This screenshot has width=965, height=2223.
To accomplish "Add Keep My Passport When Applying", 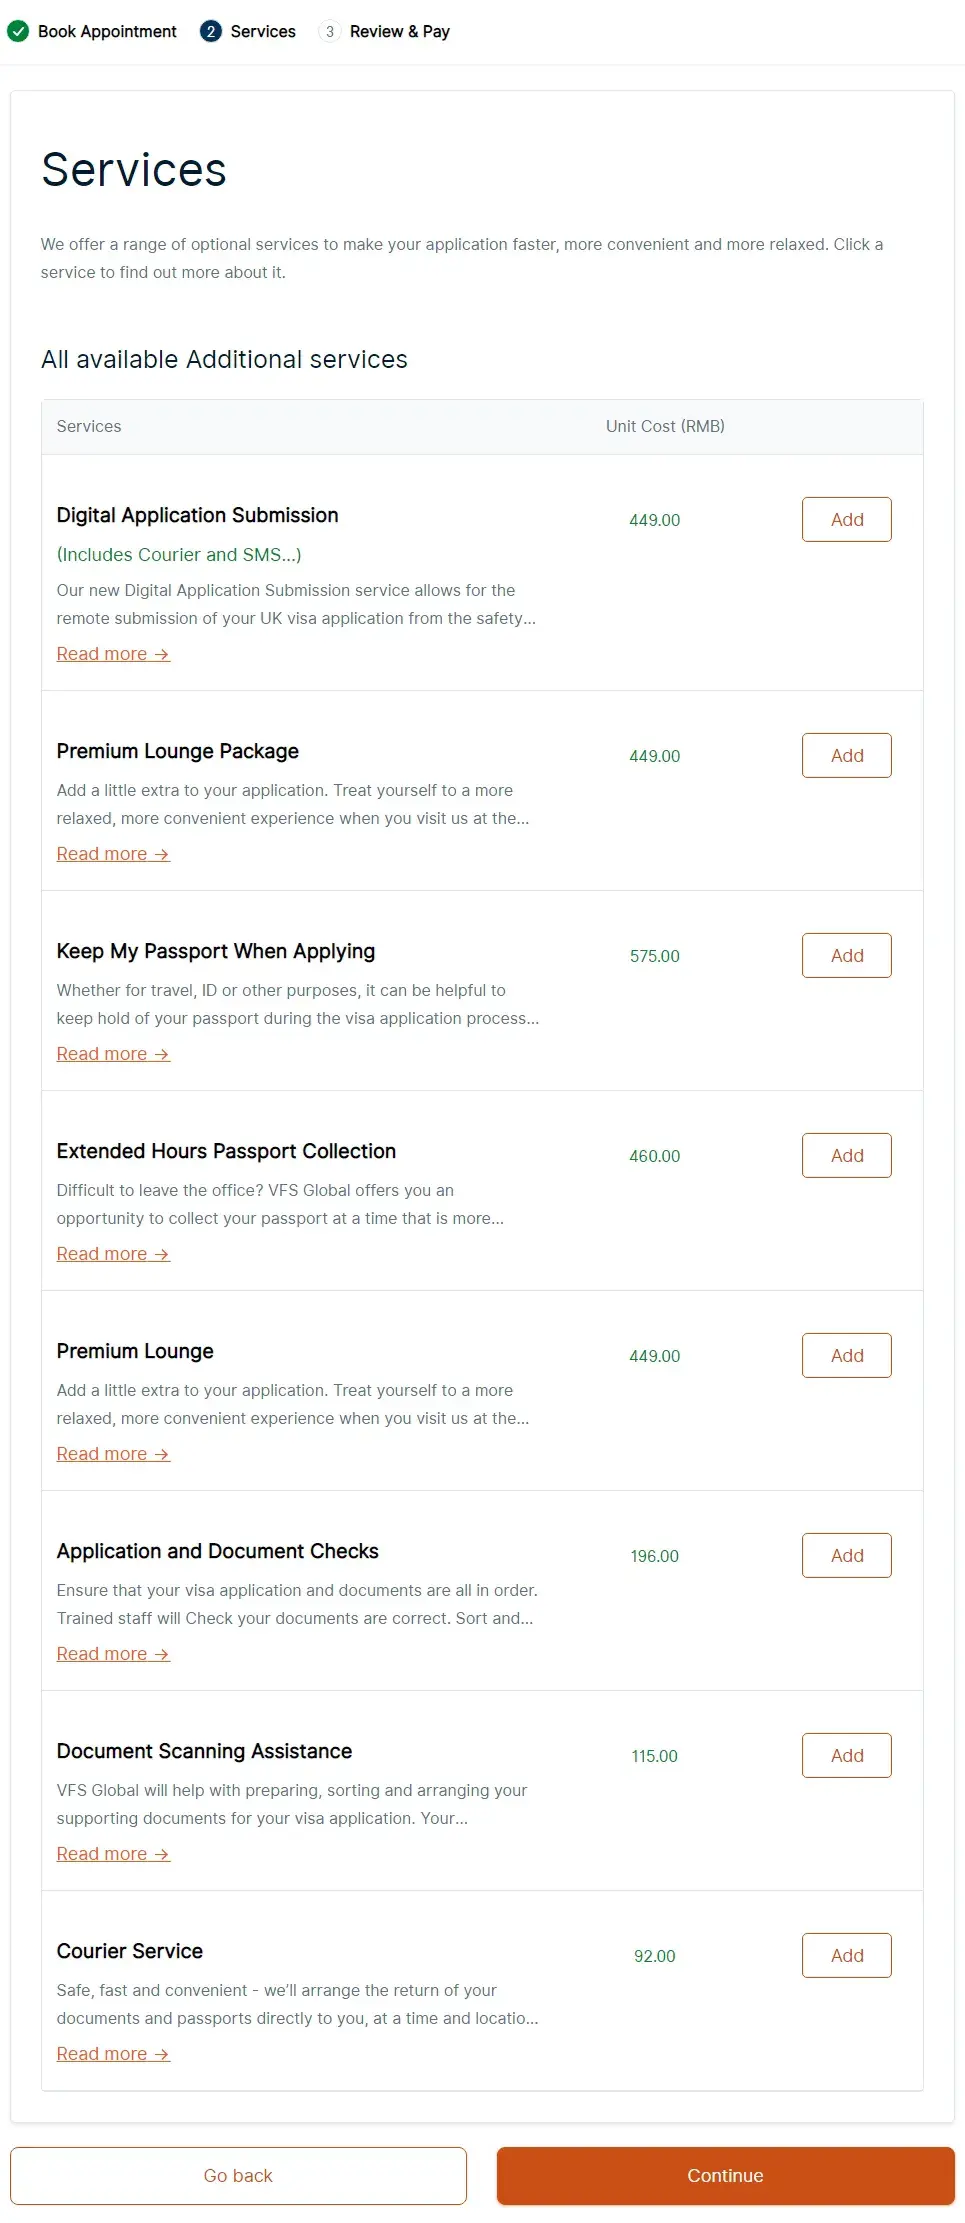I will 846,955.
